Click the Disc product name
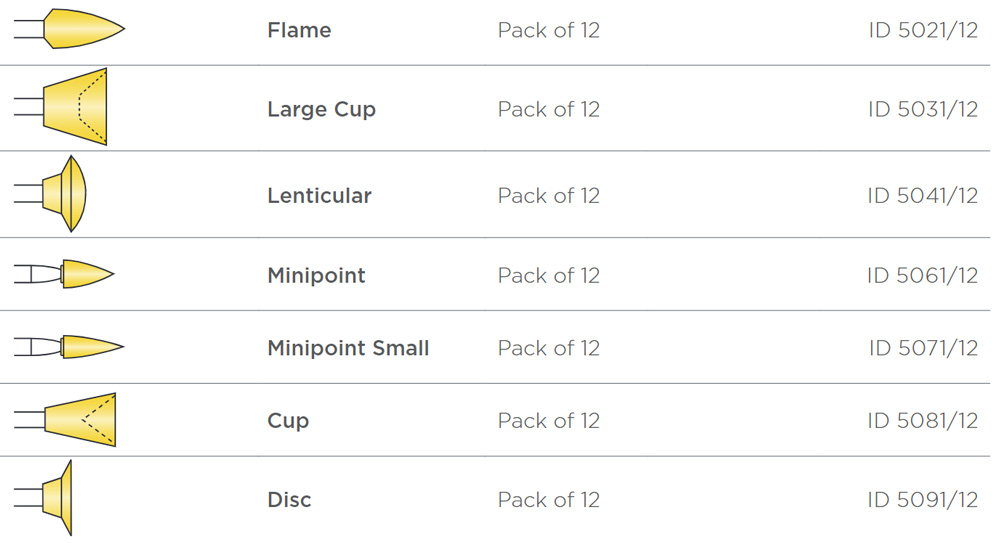The width and height of the screenshot is (1000, 543). click(x=289, y=499)
